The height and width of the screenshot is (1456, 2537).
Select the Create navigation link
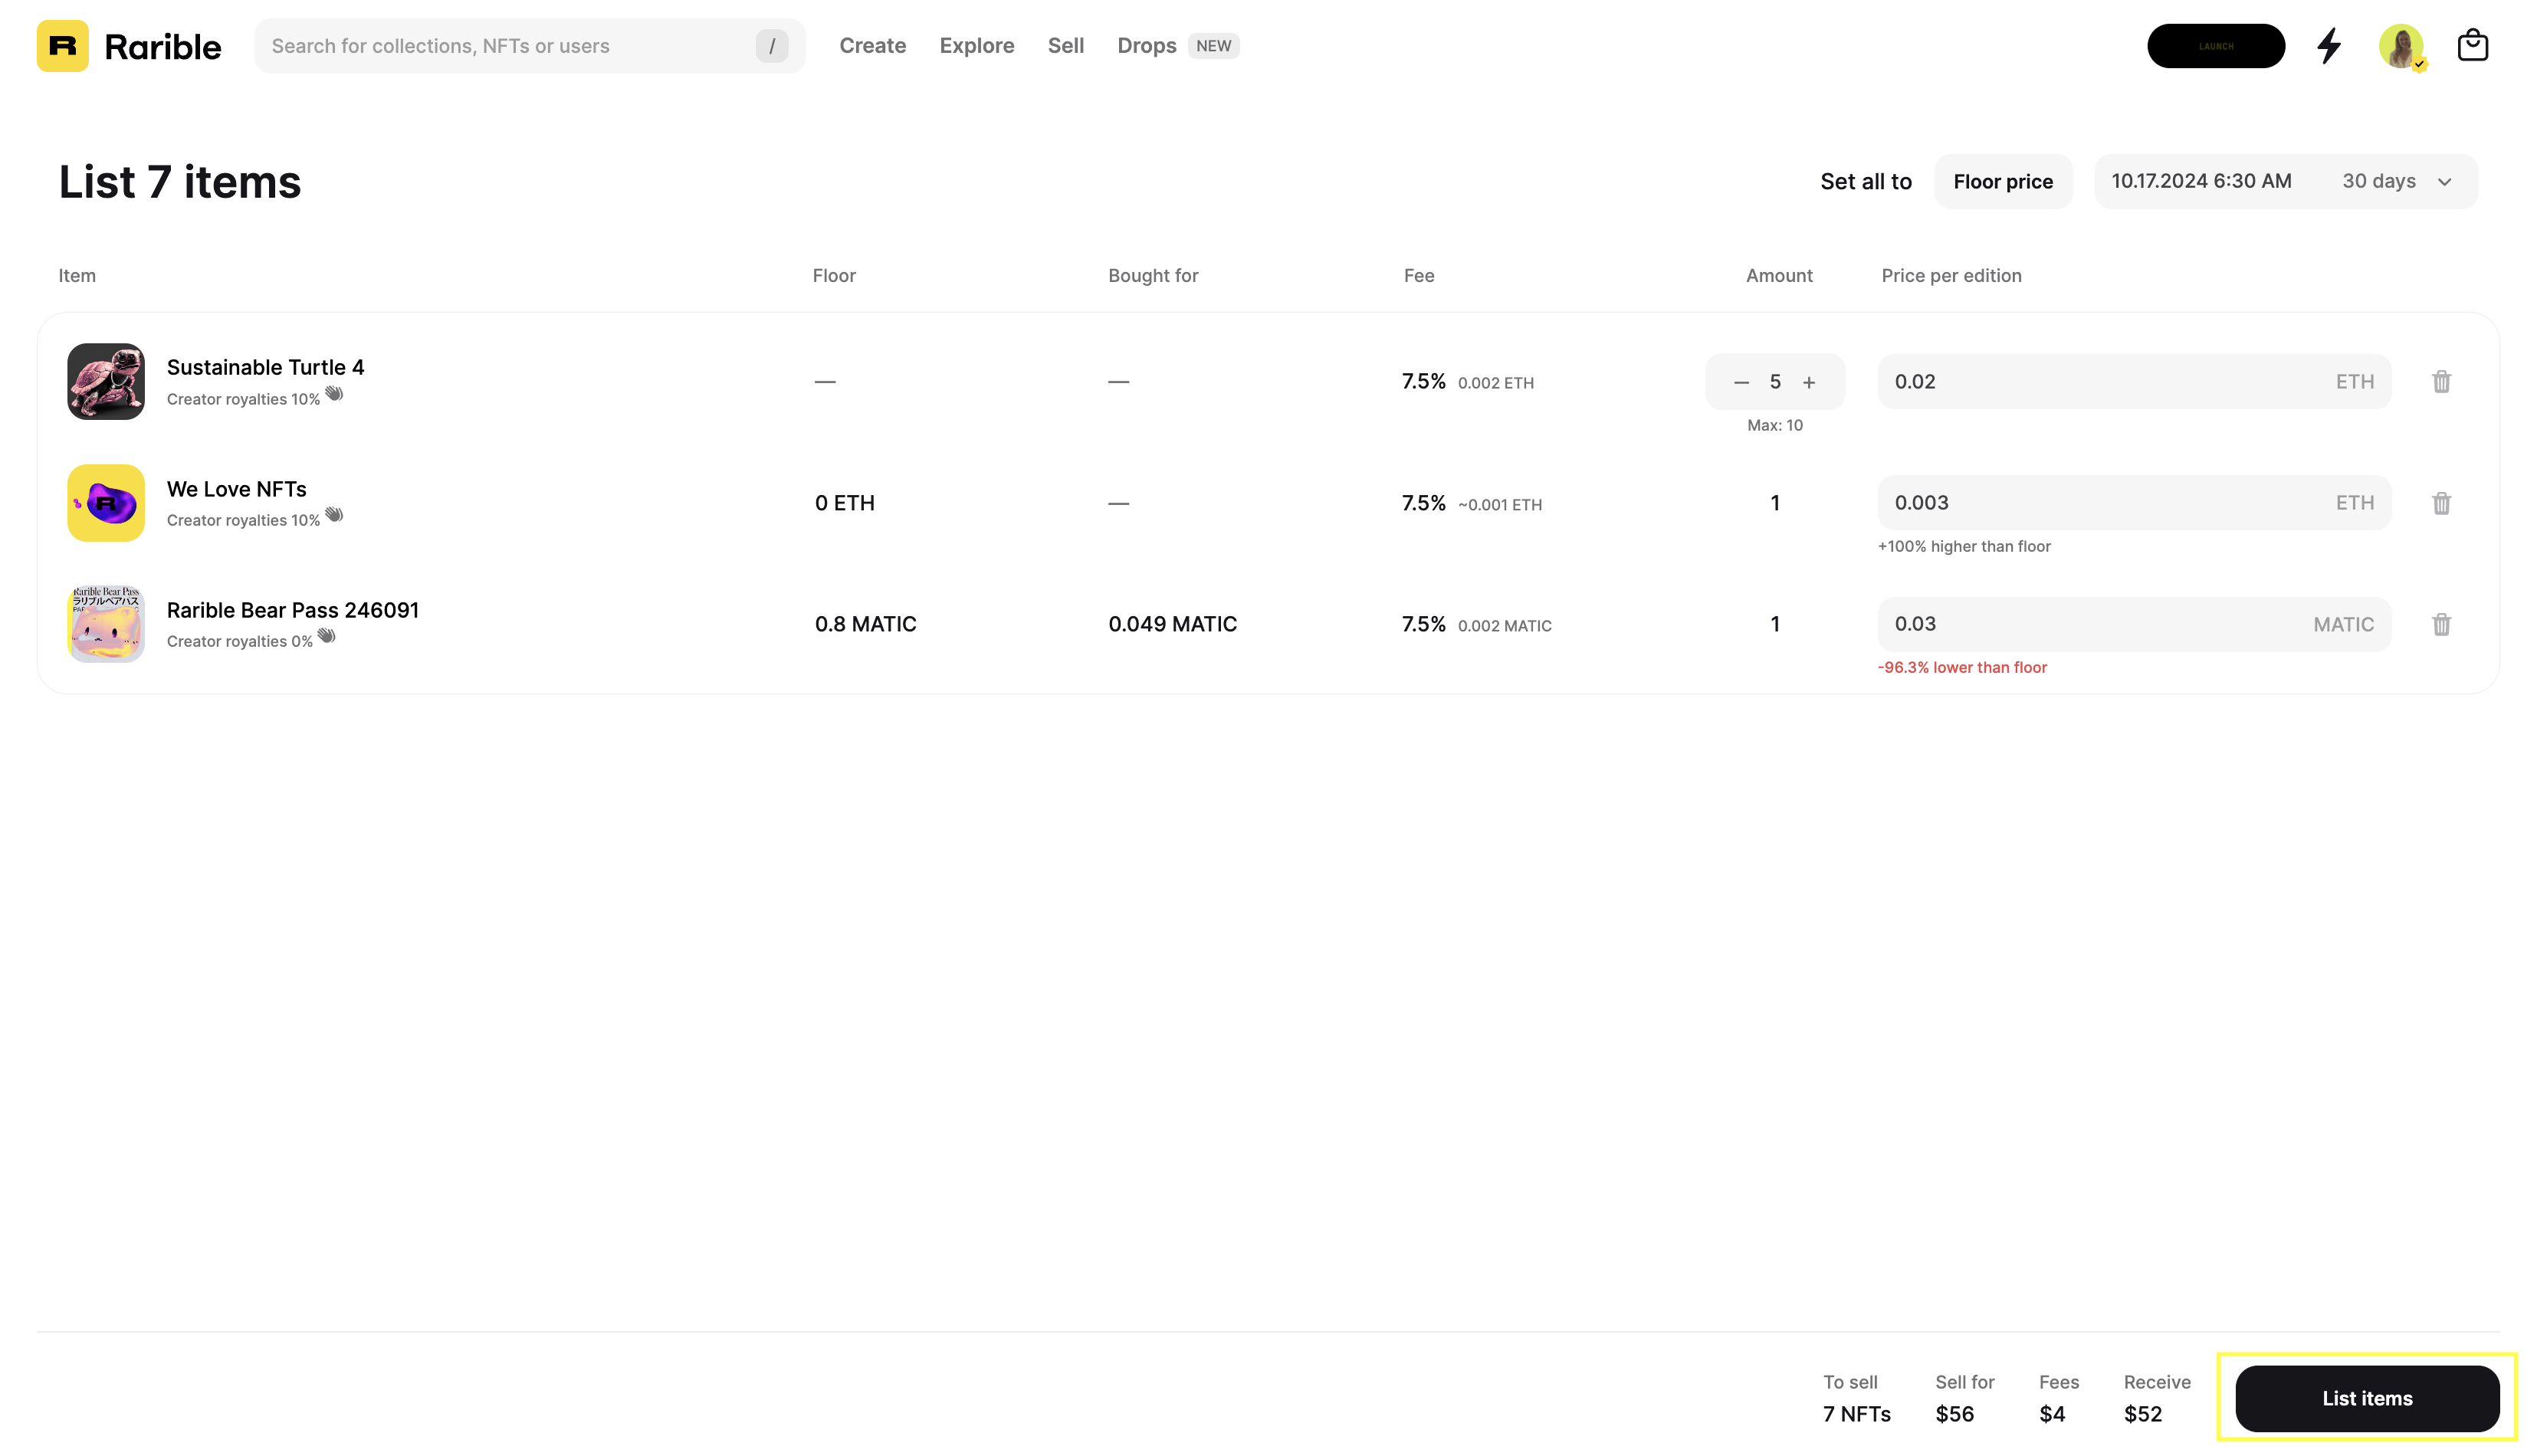pos(872,45)
